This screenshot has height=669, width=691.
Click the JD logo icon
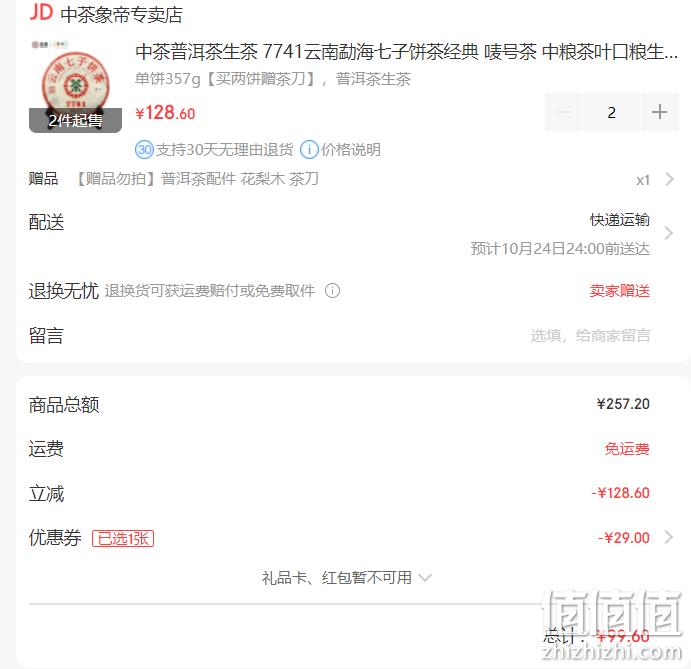point(41,12)
